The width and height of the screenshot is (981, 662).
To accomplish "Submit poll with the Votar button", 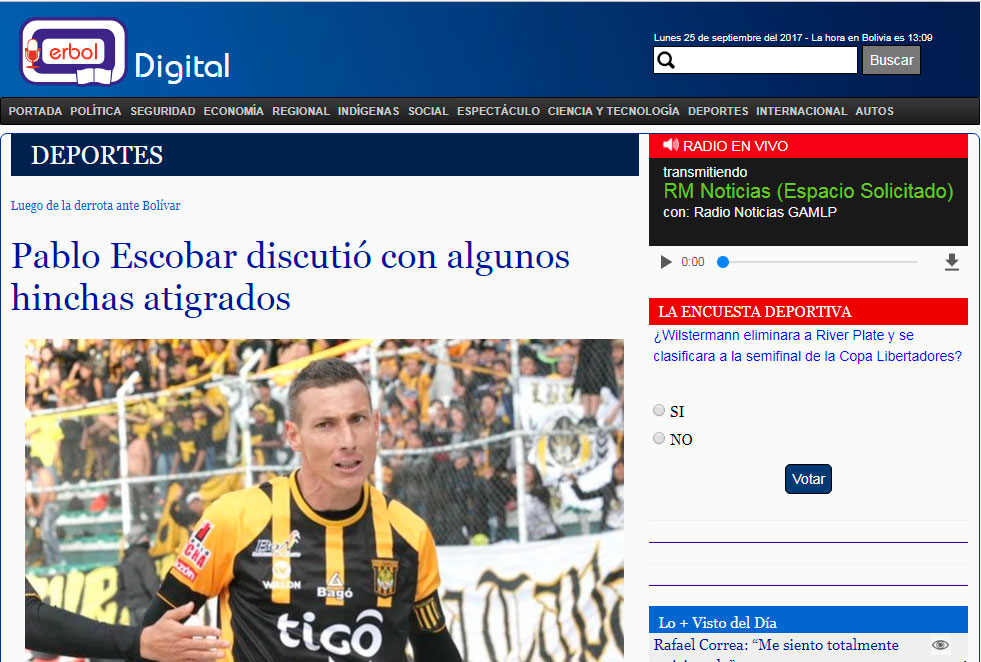I will pos(808,479).
